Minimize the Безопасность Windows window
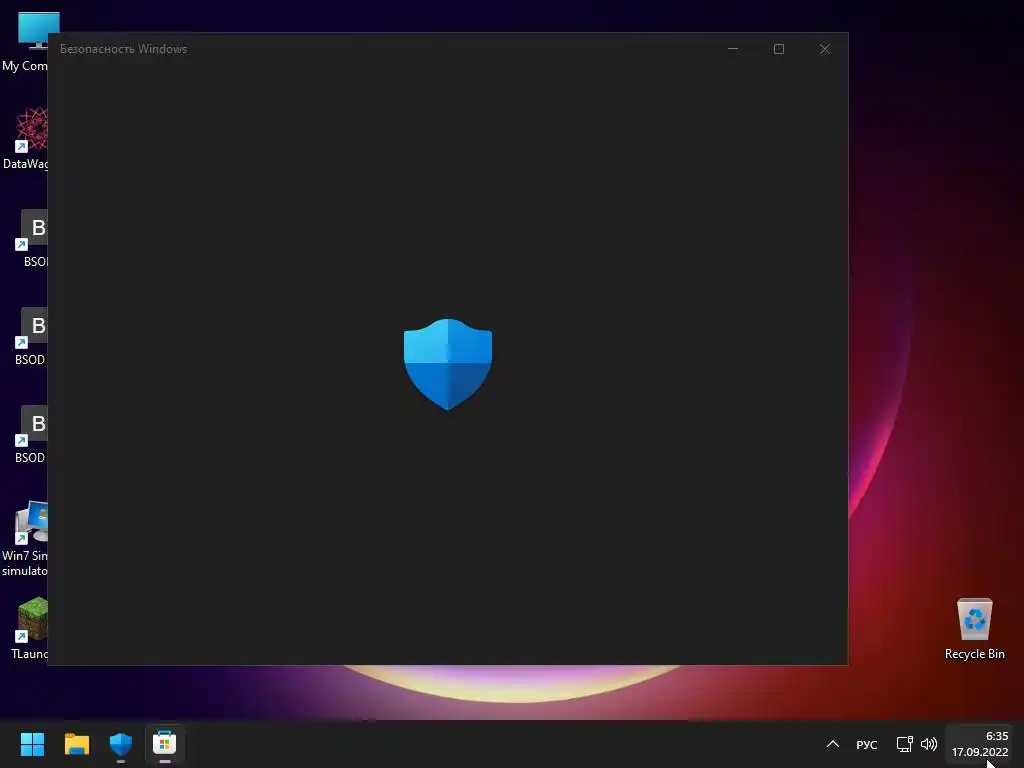Screen dimensions: 1024x768 pyautogui.click(x=733, y=49)
